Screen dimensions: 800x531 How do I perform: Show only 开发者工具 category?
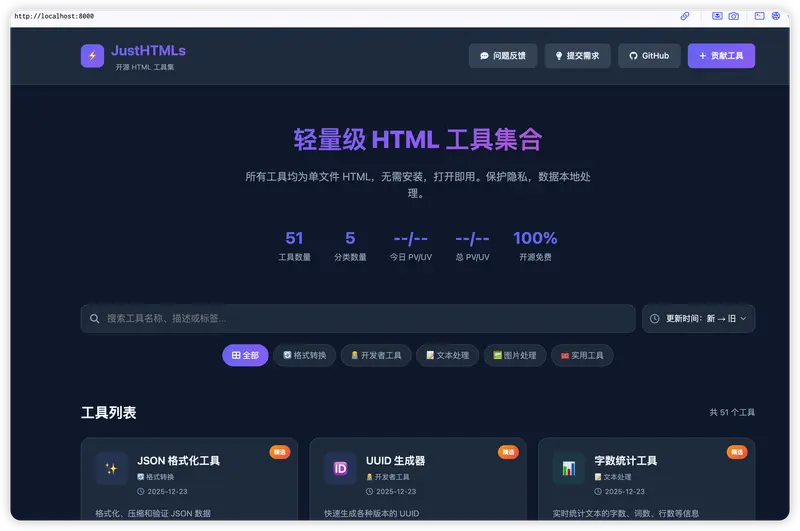coord(376,355)
